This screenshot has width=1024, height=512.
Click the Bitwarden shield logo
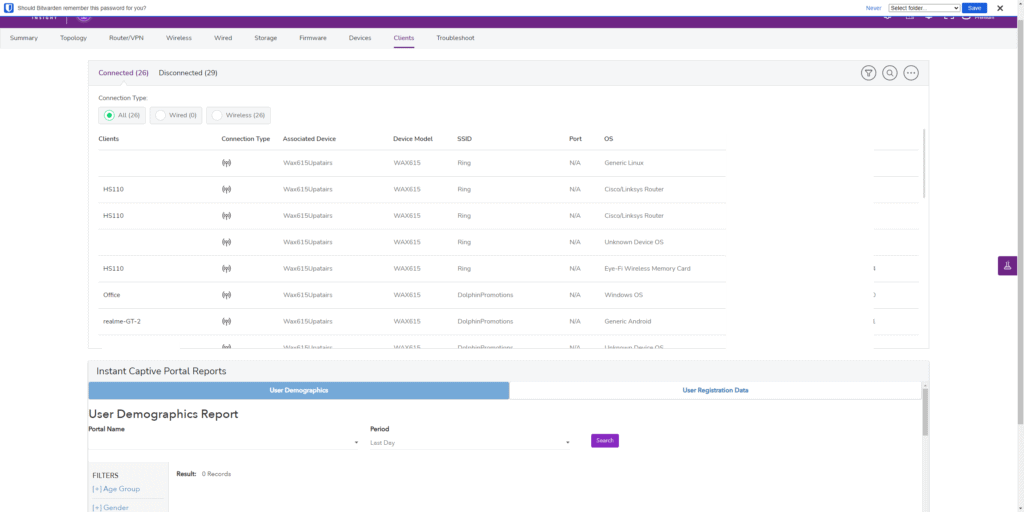[x=9, y=8]
